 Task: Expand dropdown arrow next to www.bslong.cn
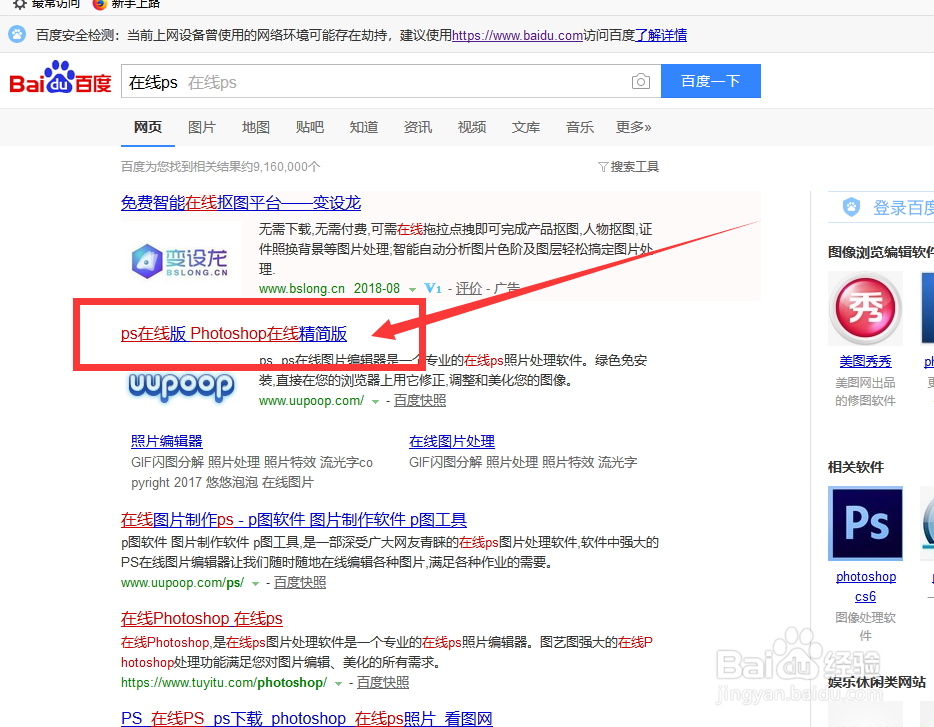pyautogui.click(x=412, y=290)
